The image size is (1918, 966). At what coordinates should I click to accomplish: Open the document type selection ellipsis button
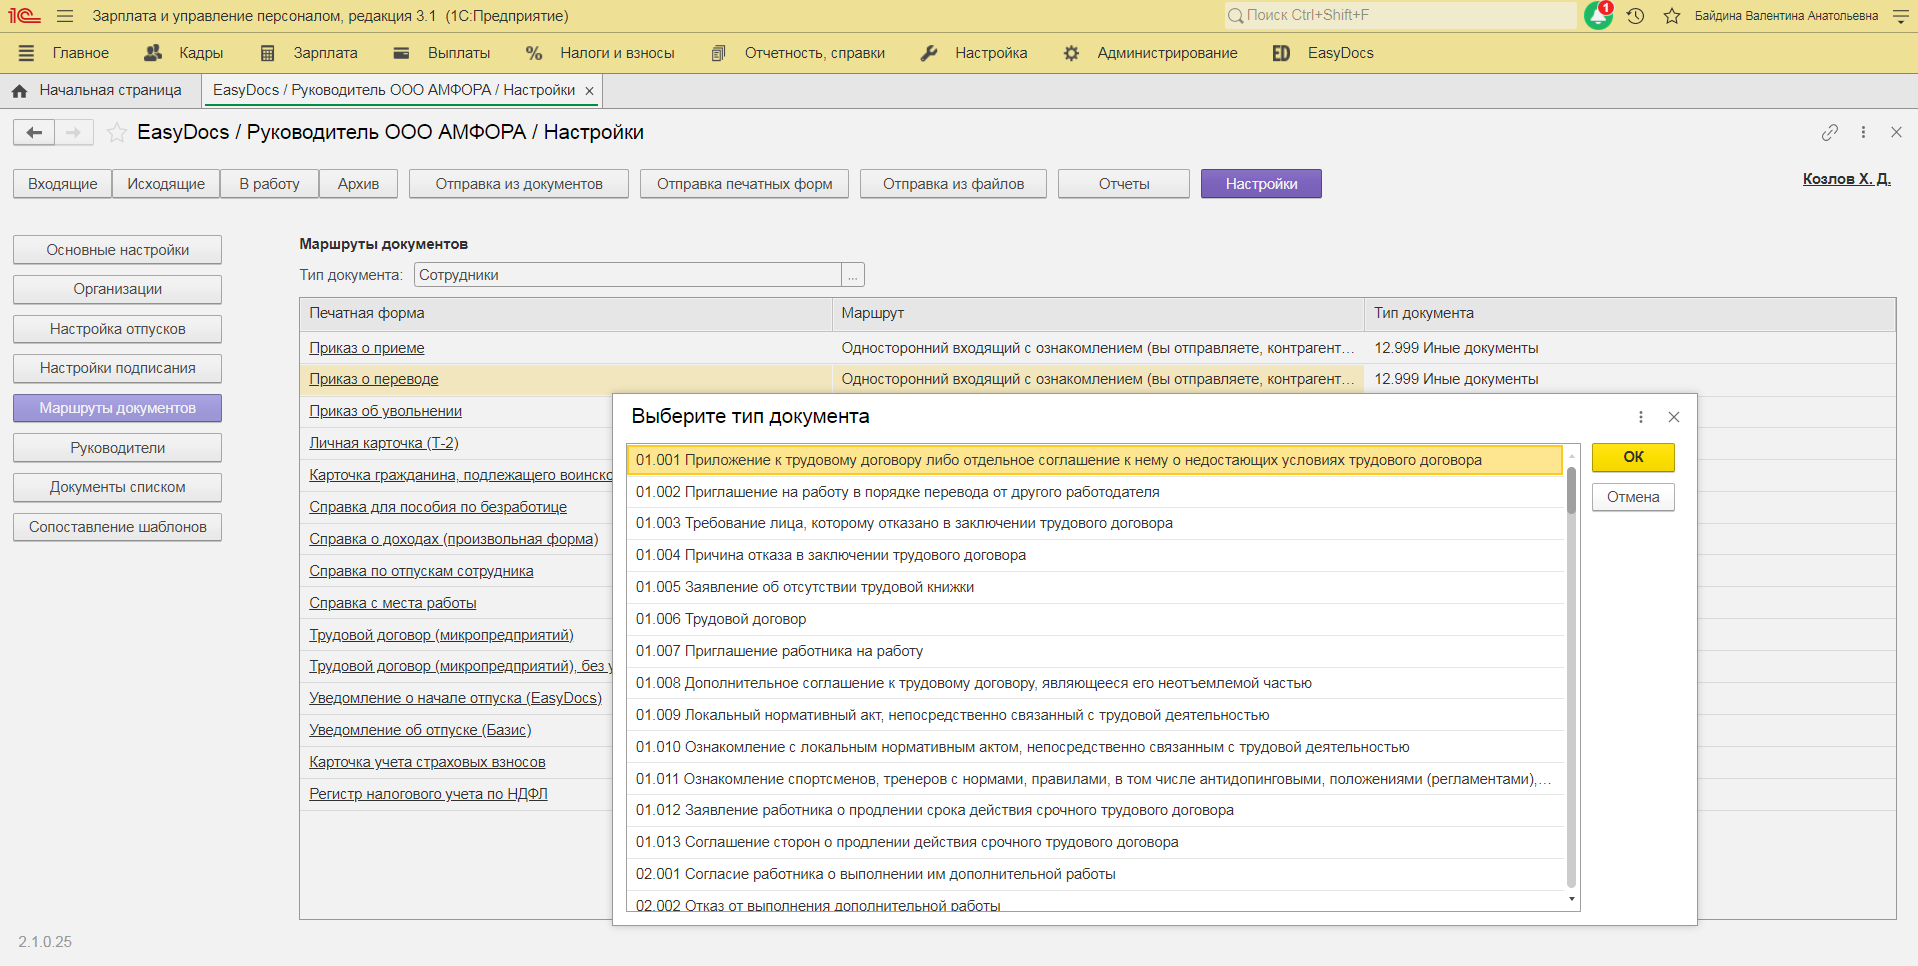click(x=853, y=275)
